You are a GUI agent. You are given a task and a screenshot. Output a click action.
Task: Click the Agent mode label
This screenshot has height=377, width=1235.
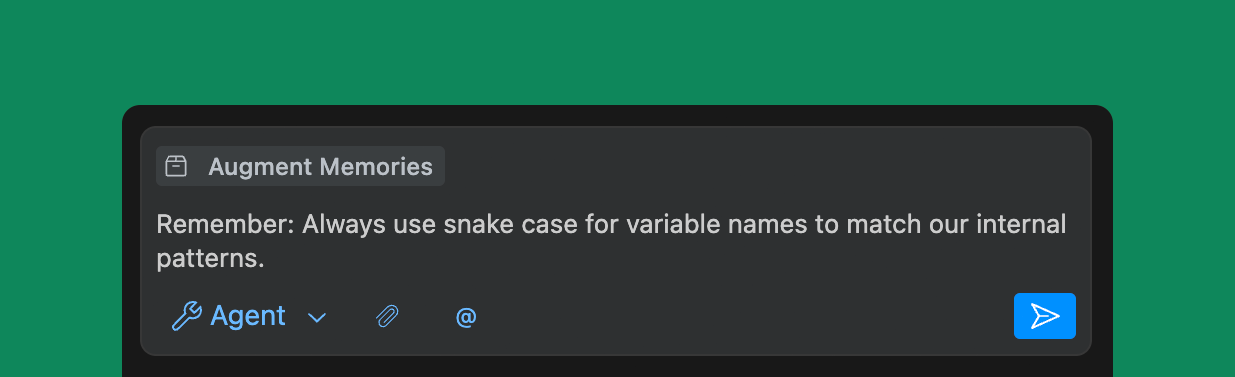pyautogui.click(x=248, y=316)
